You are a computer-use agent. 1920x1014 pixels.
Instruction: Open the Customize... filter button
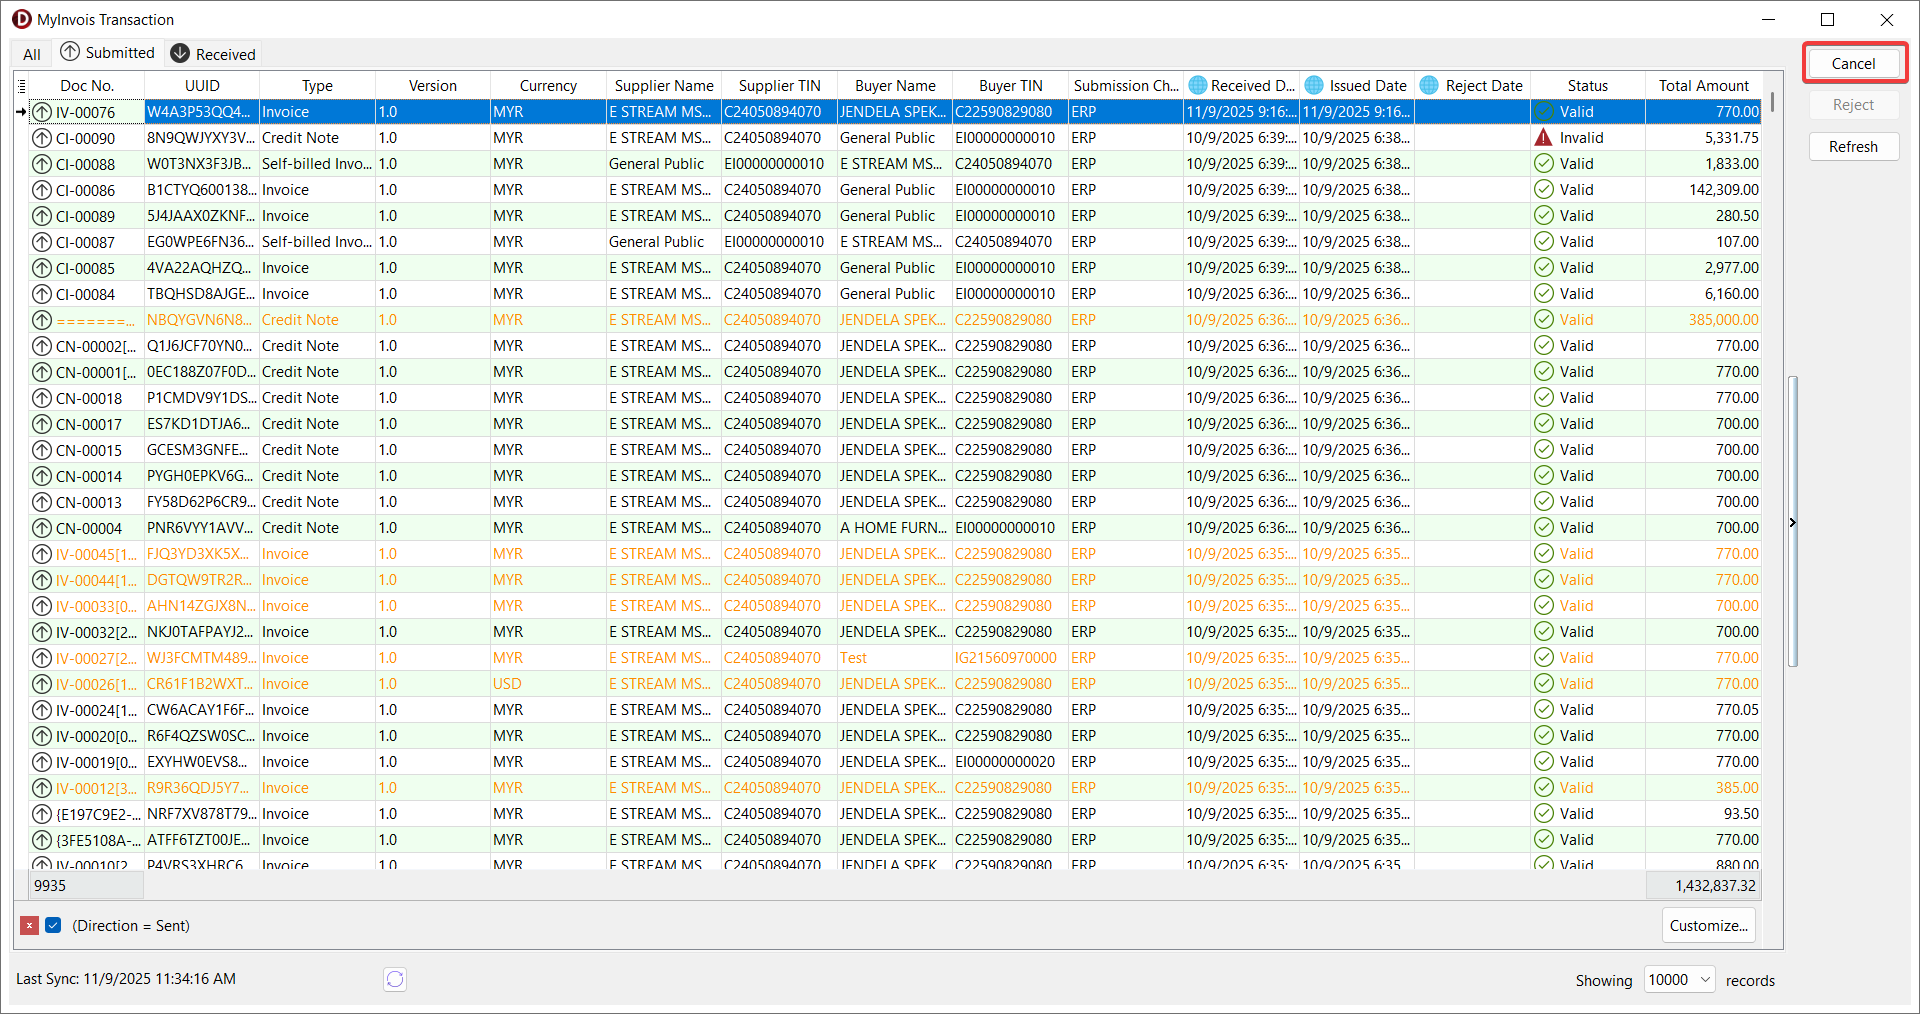tap(1708, 926)
